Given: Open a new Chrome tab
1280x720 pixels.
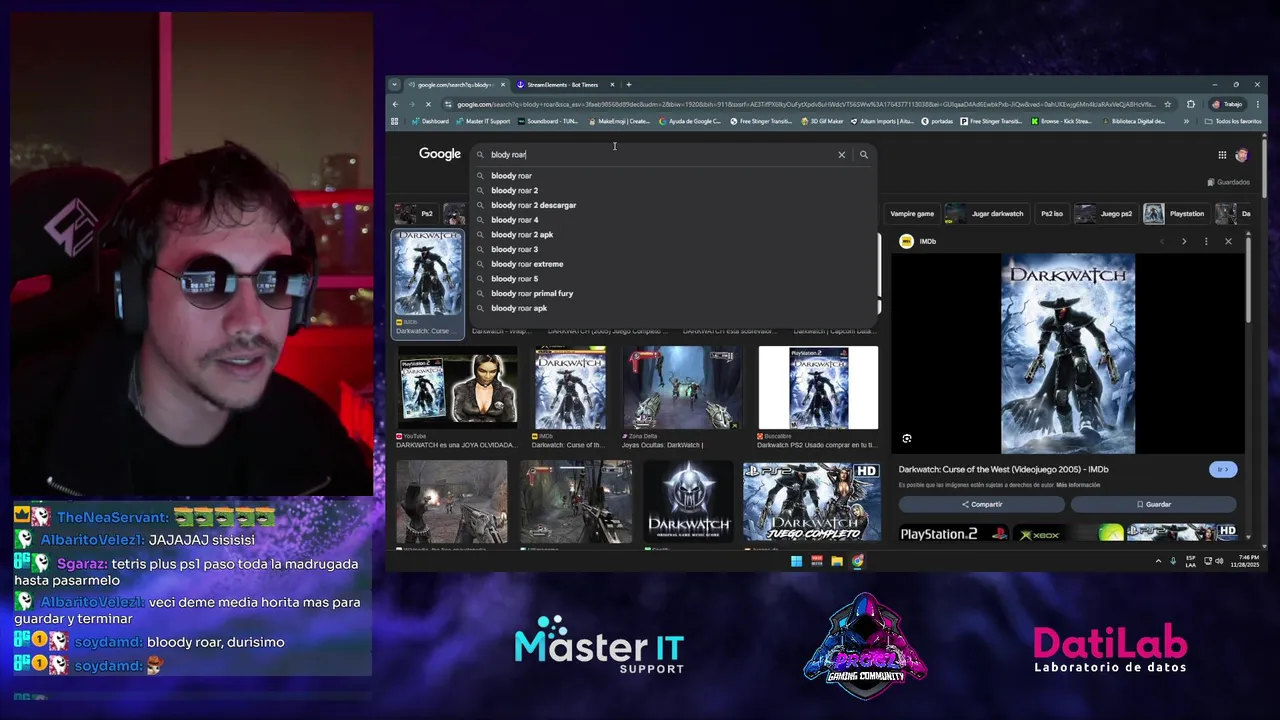Looking at the screenshot, I should click(628, 85).
